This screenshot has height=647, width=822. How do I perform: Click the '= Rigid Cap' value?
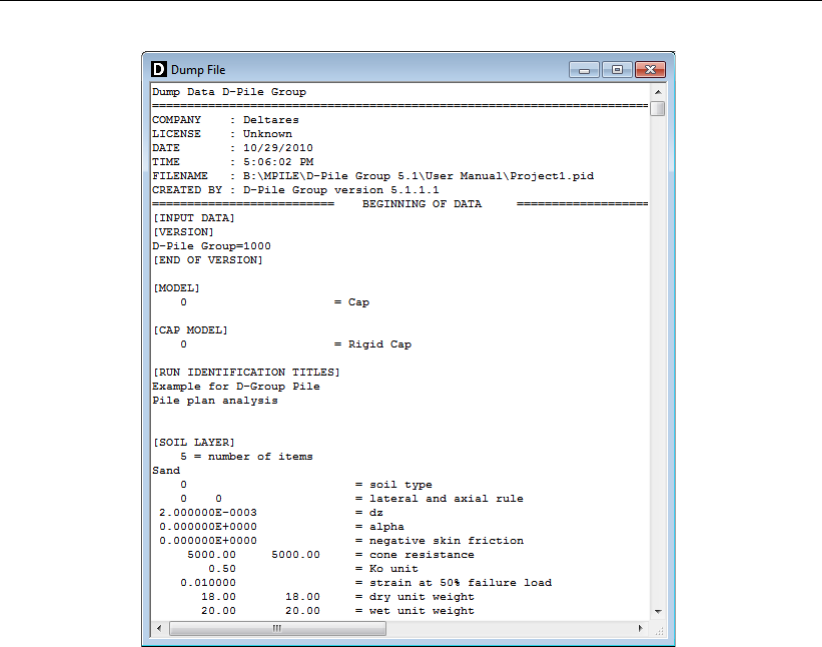tap(373, 344)
